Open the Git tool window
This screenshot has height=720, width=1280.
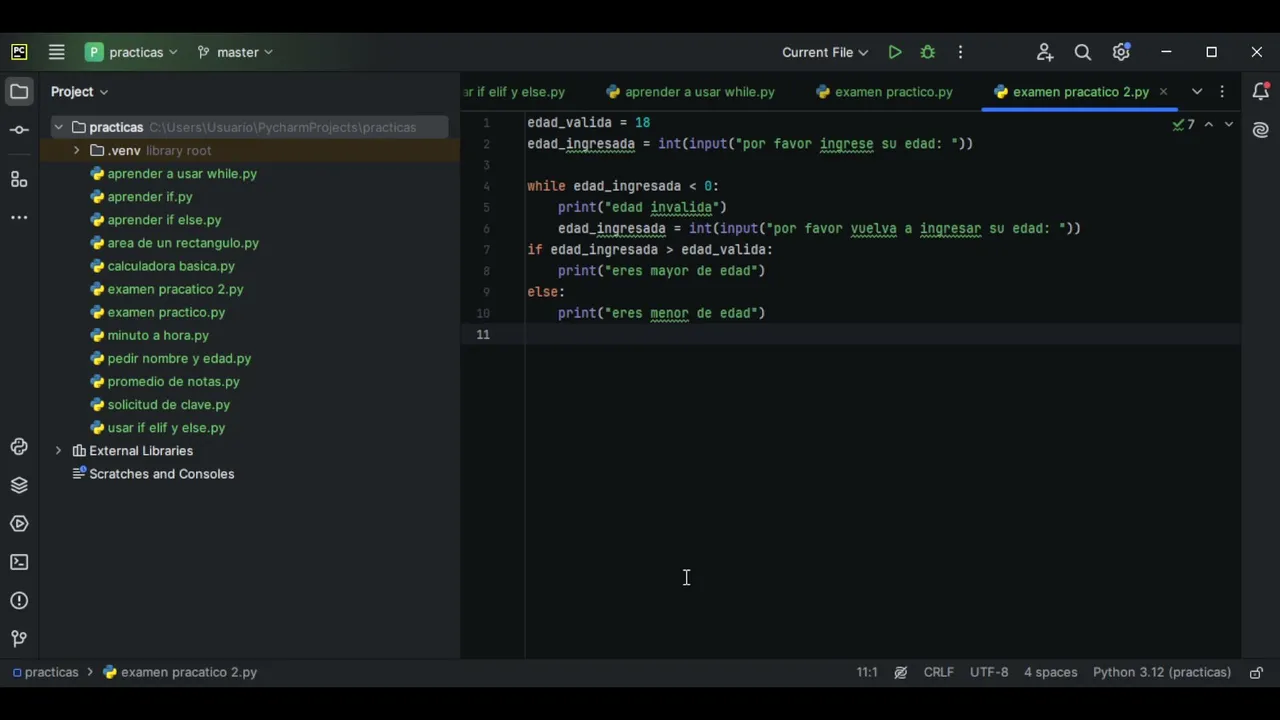(x=19, y=639)
